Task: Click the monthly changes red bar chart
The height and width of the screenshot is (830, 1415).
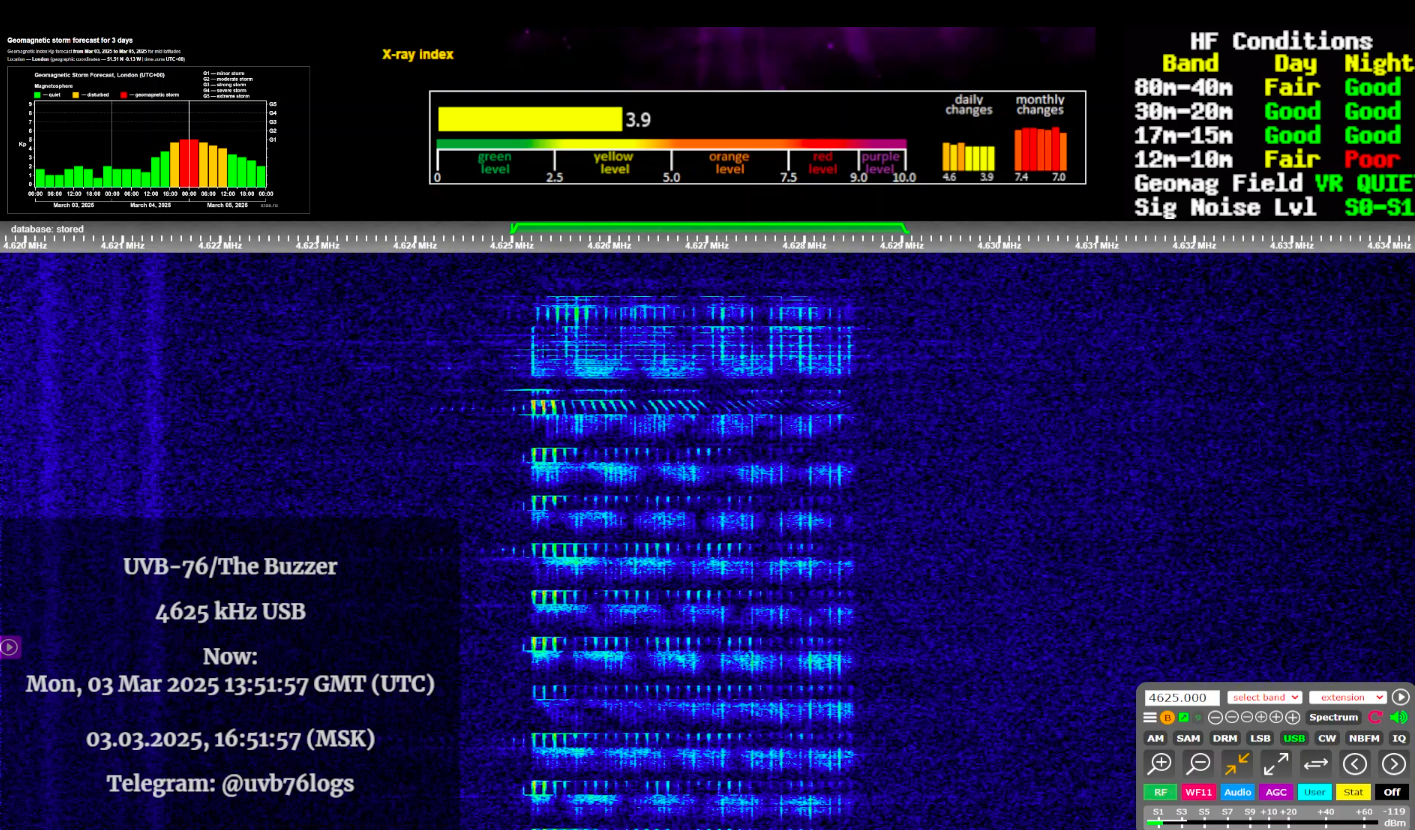Action: [1040, 149]
